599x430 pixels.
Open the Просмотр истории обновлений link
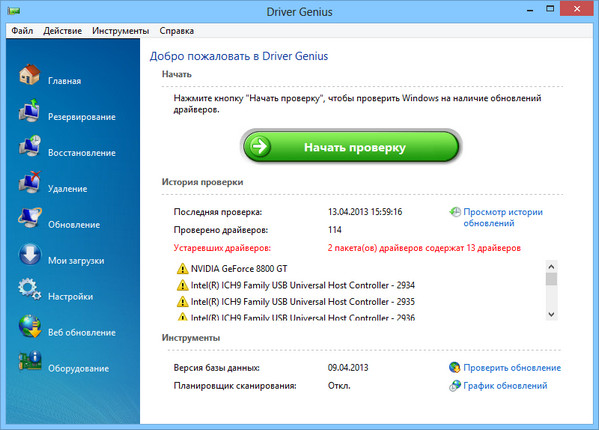[503, 217]
